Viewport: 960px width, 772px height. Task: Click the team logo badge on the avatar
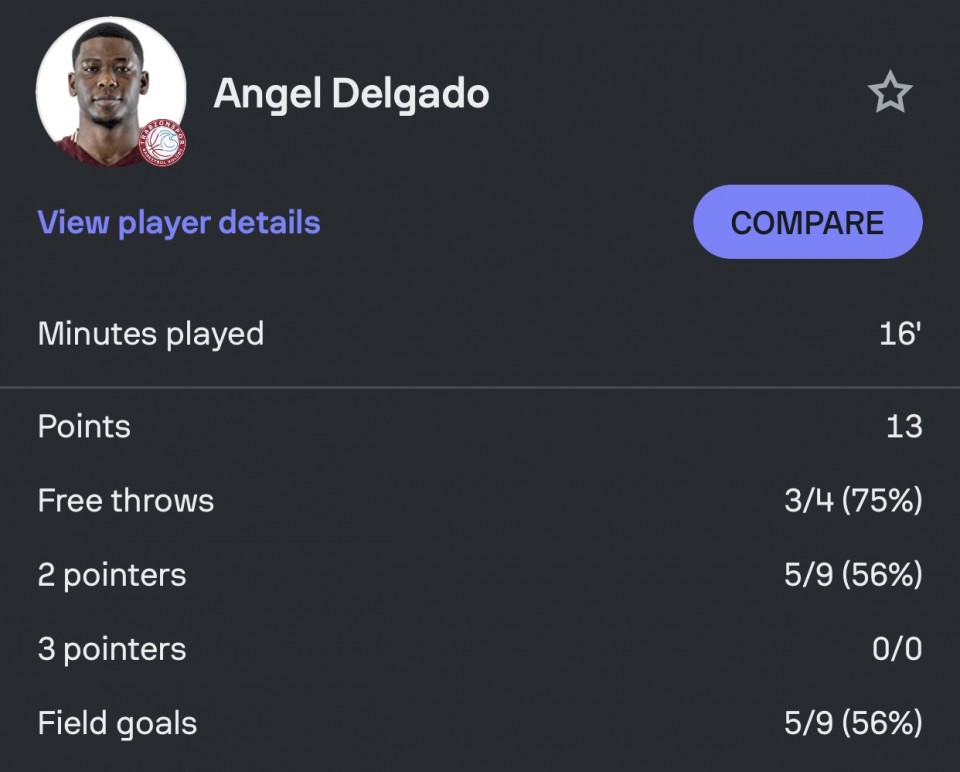162,145
